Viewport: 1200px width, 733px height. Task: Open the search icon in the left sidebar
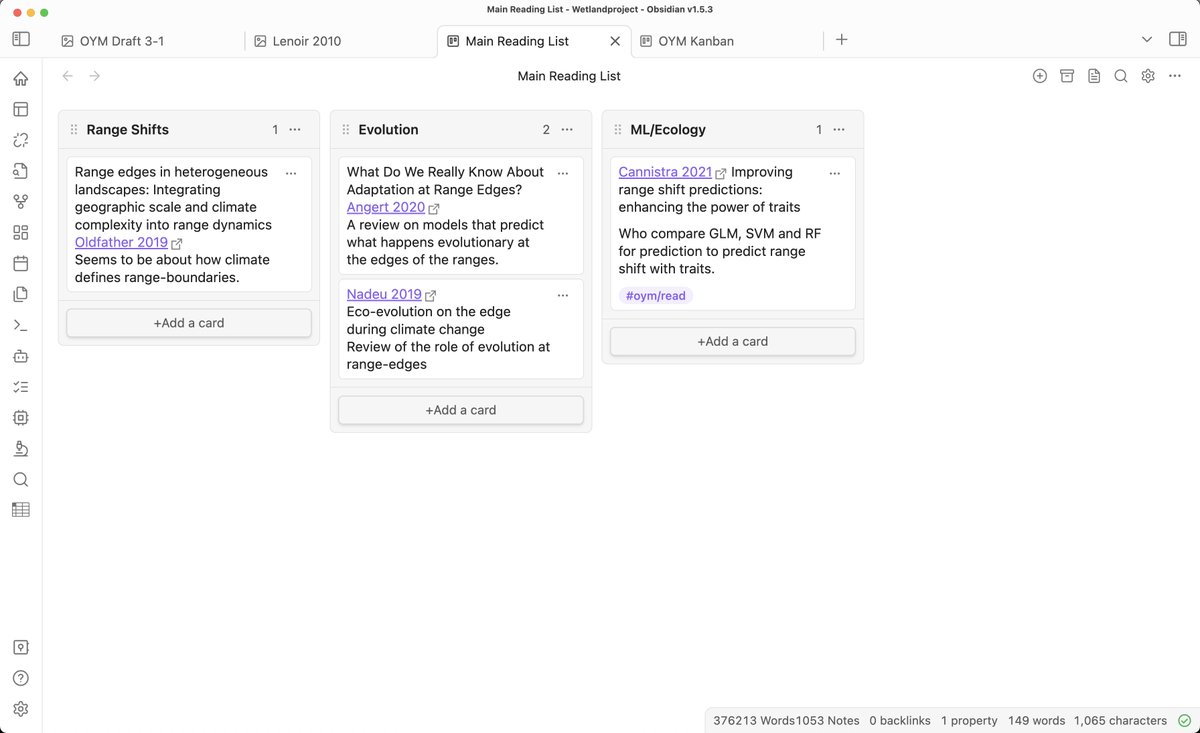tap(21, 479)
